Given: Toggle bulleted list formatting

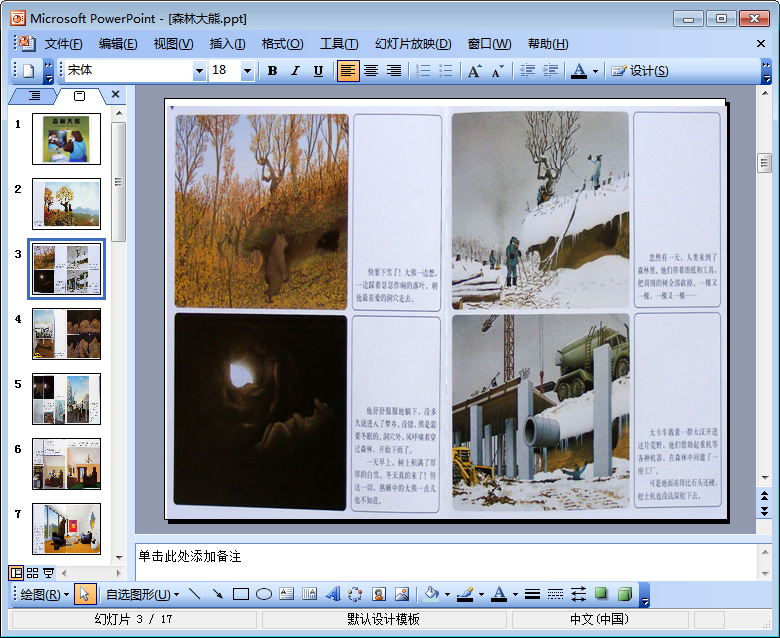Looking at the screenshot, I should click(446, 71).
